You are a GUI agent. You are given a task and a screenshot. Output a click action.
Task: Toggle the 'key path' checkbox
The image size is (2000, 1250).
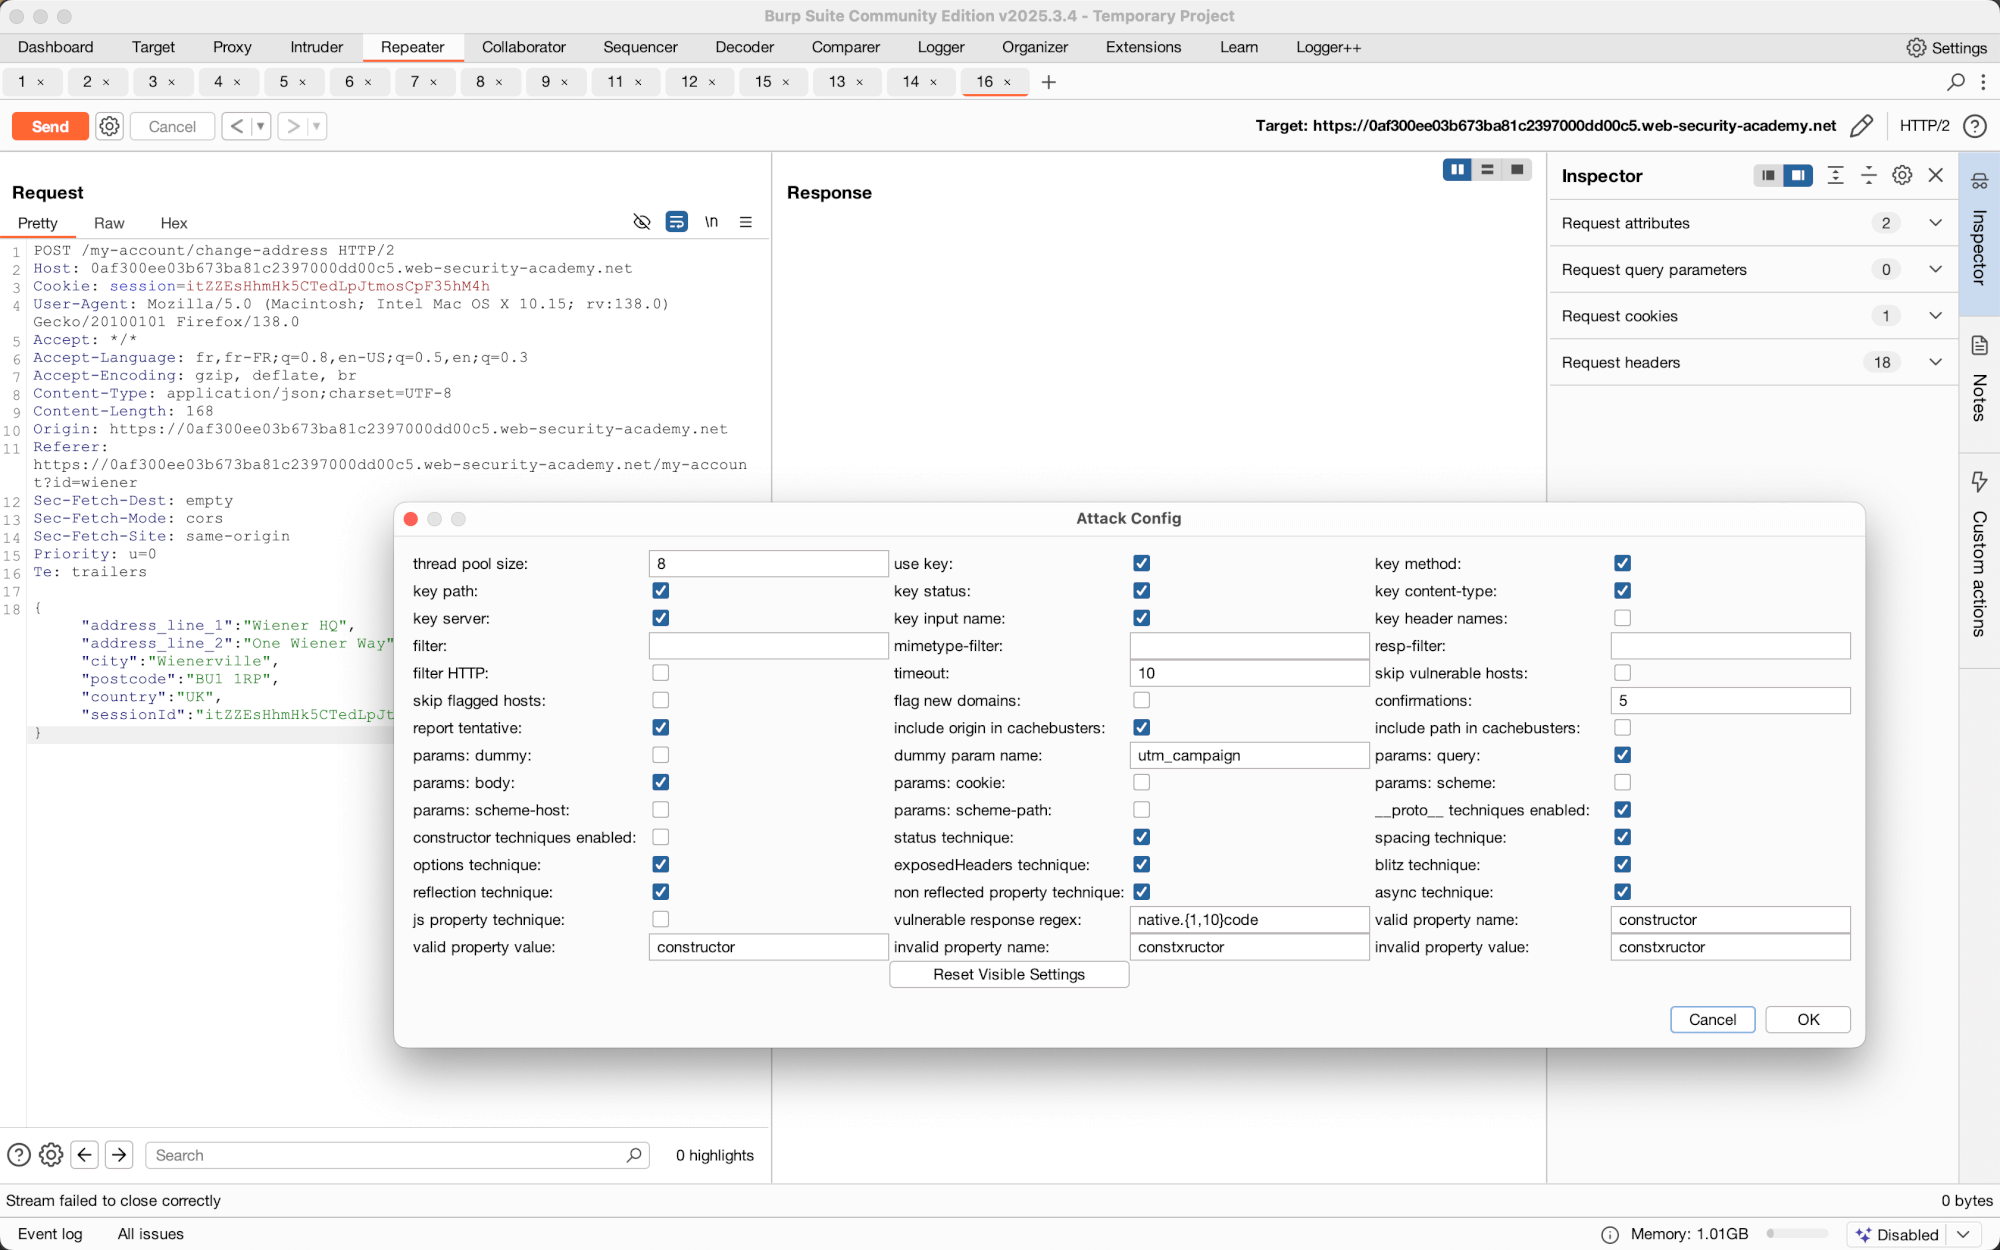point(660,591)
